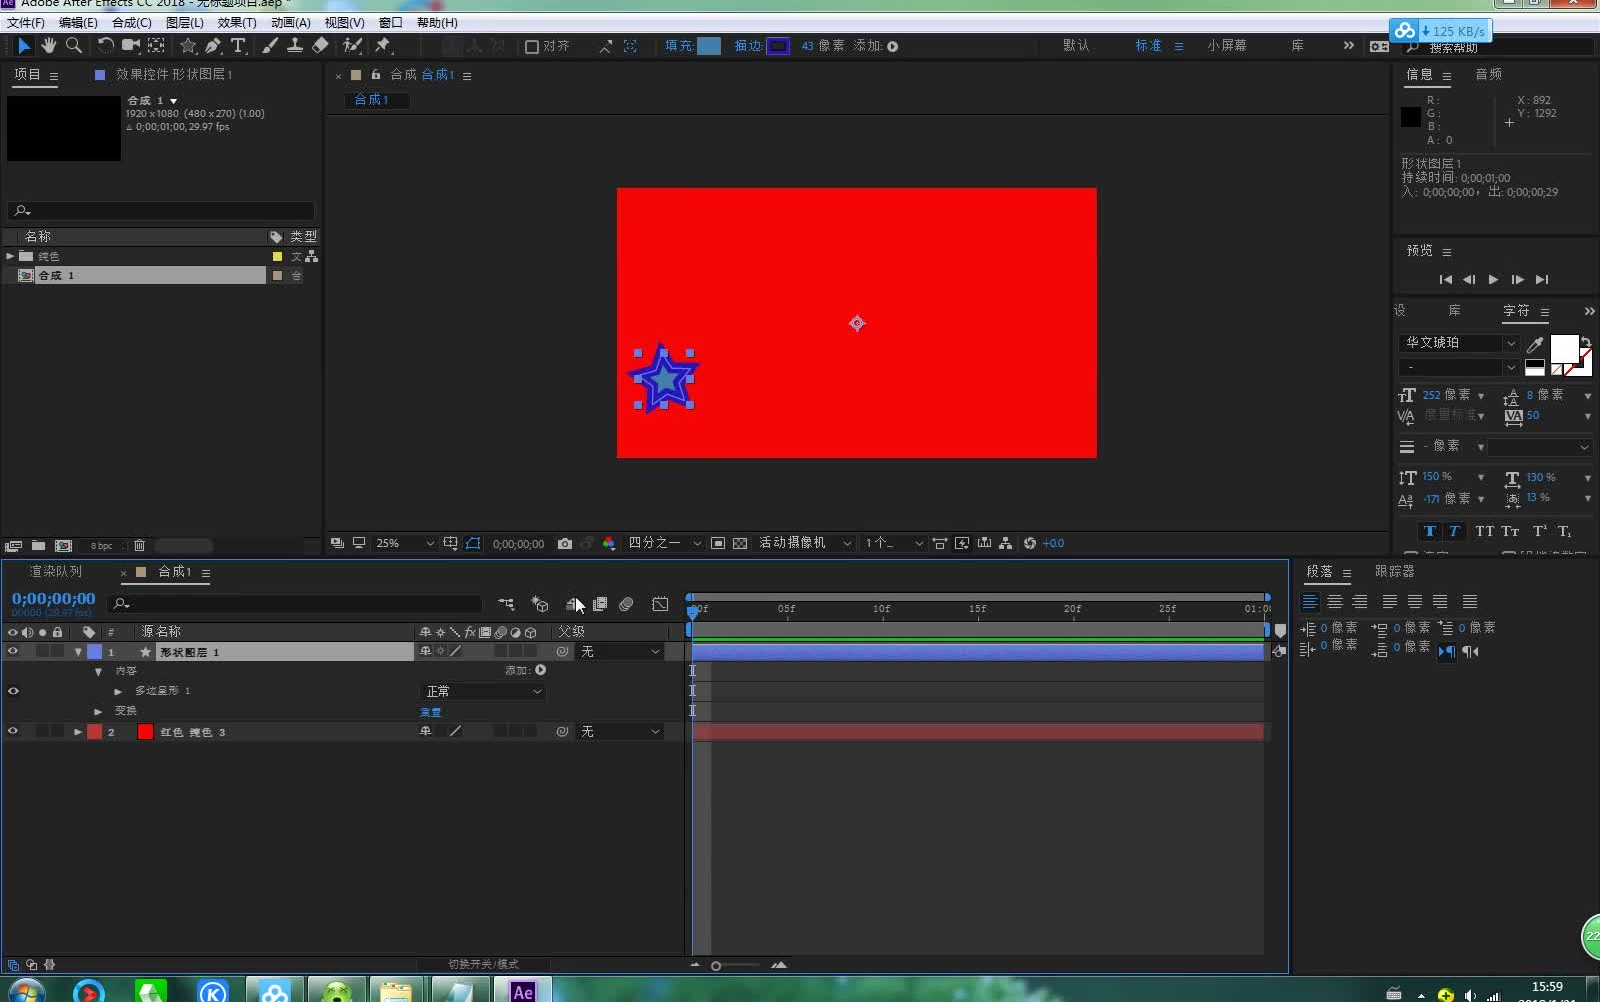Switch to 渲染队列 tab

click(x=56, y=572)
